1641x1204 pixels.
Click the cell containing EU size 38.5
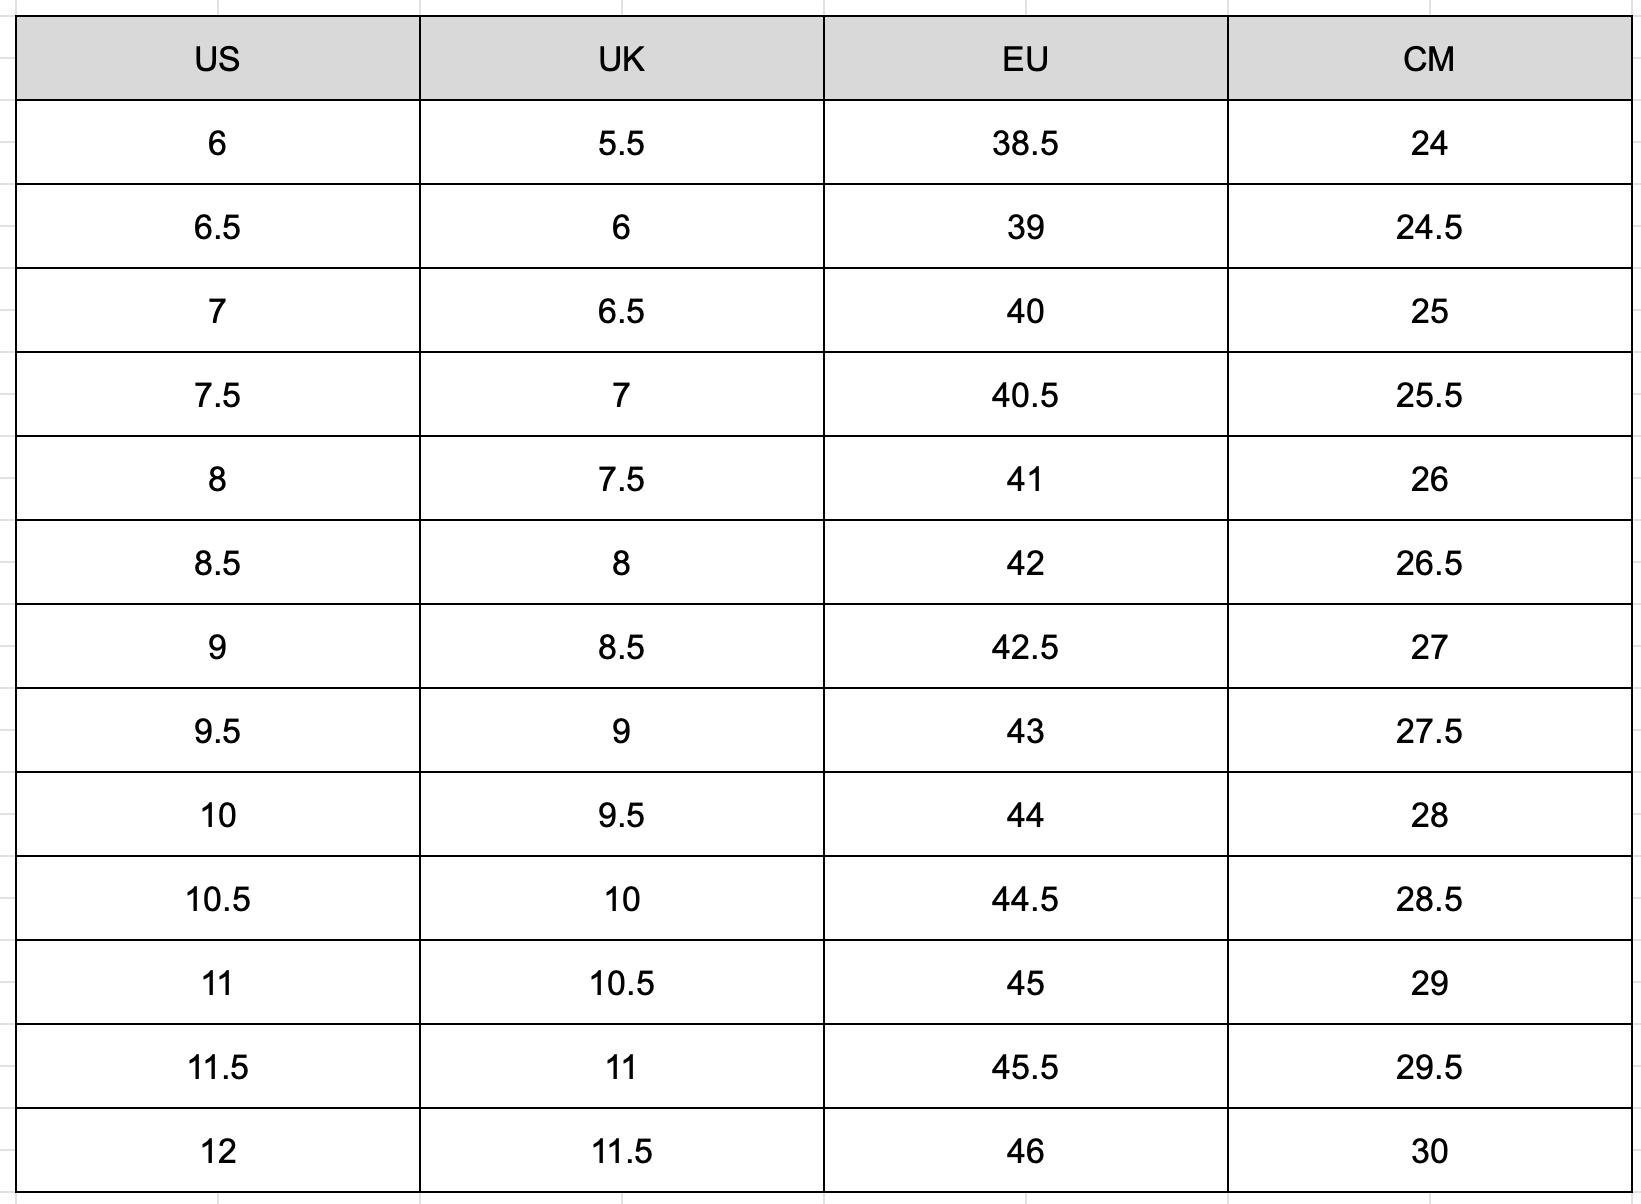click(1025, 143)
